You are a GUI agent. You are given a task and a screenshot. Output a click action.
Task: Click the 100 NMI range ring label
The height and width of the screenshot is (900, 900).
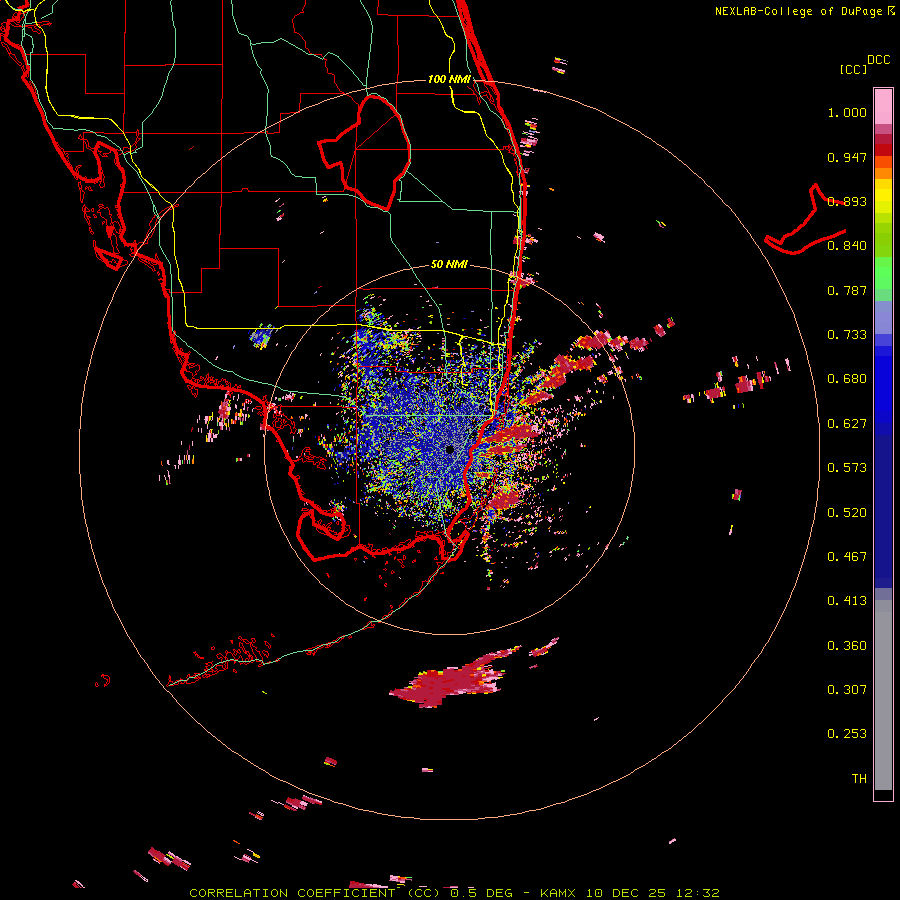[x=449, y=79]
